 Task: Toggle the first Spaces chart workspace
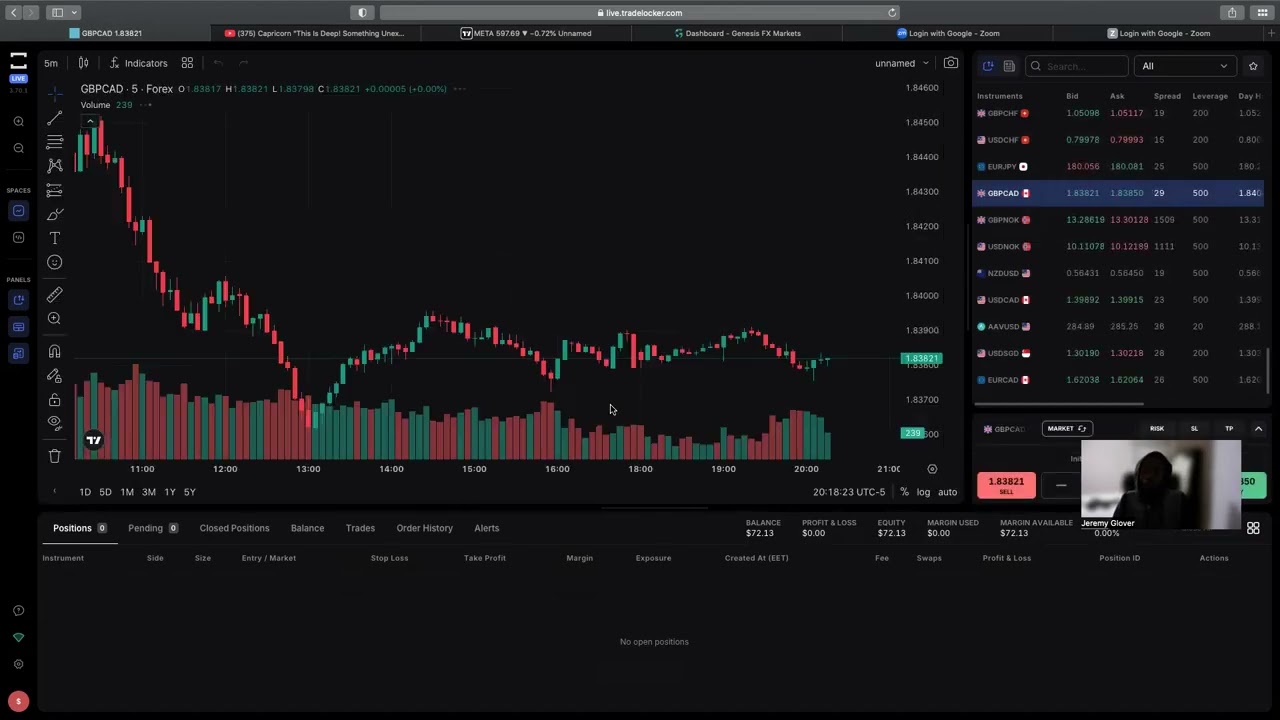click(x=18, y=211)
